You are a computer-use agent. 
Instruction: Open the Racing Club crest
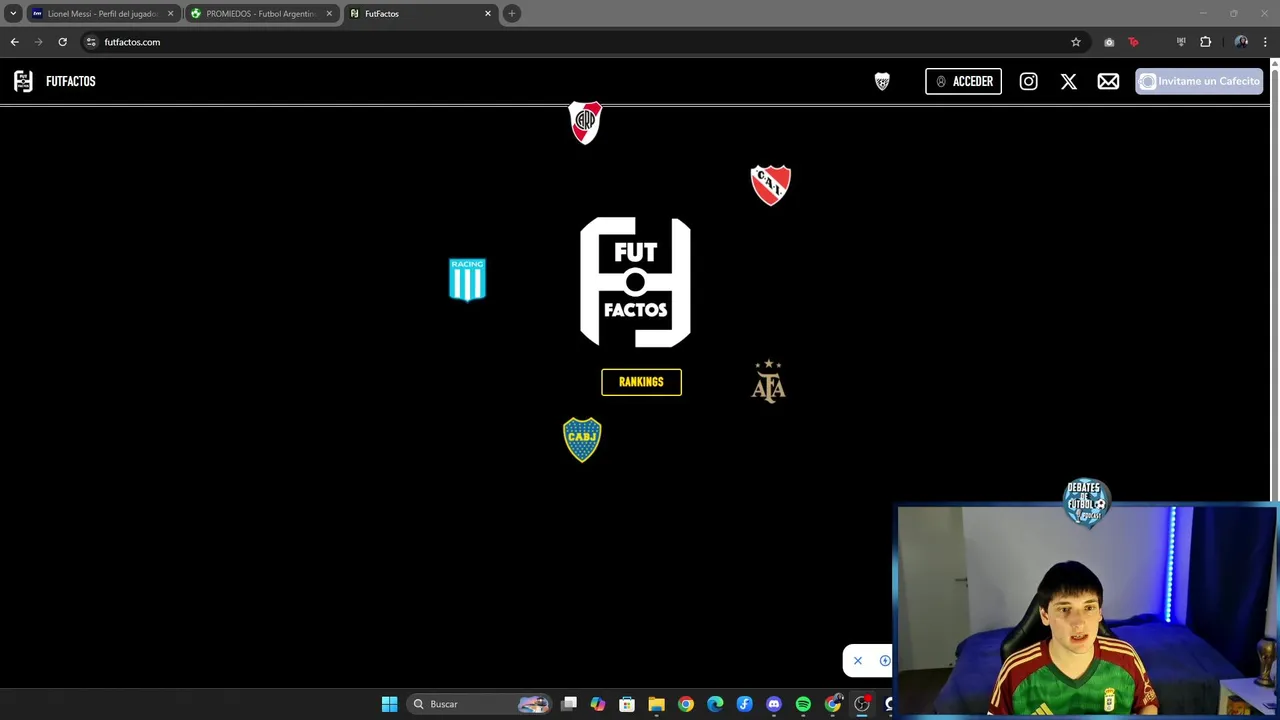(467, 279)
